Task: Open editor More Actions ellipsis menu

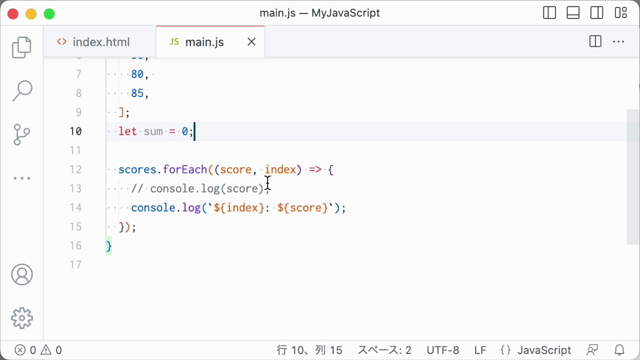Action: (618, 42)
